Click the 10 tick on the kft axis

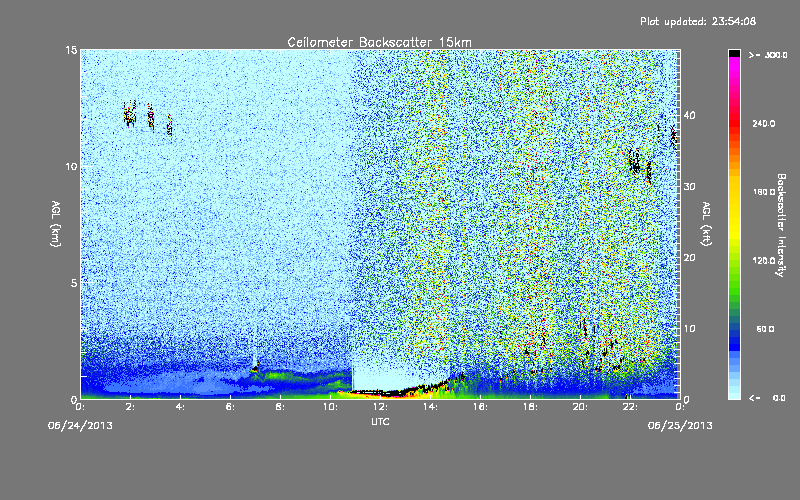click(689, 329)
